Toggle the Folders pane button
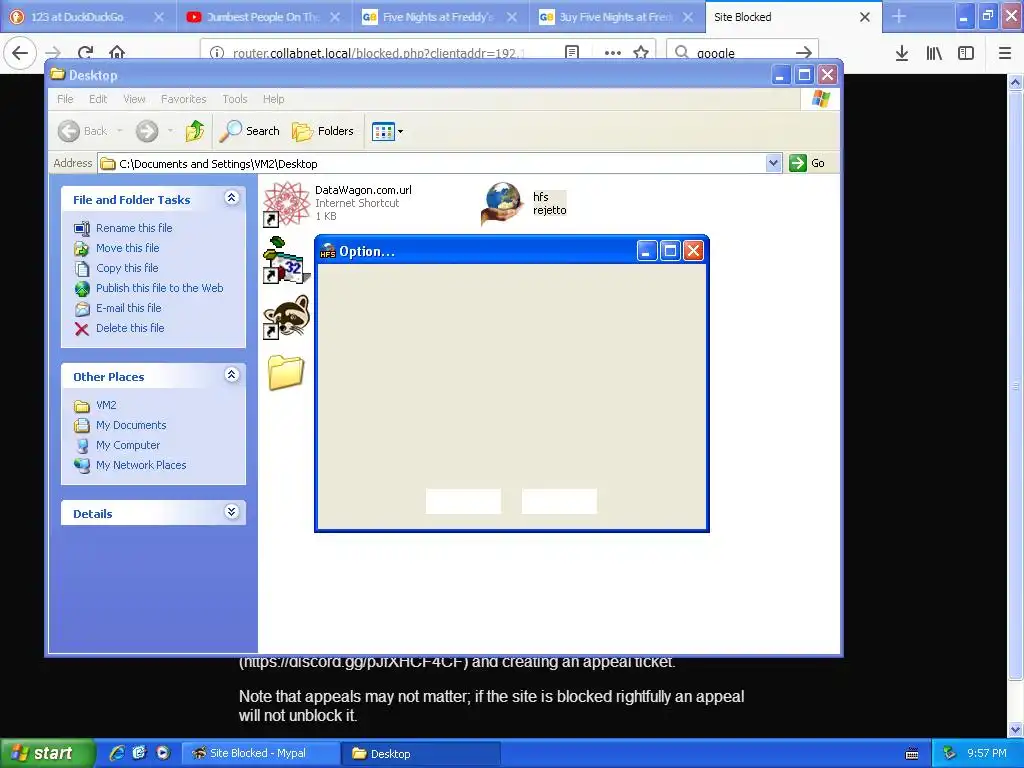This screenshot has height=768, width=1024. pos(323,131)
